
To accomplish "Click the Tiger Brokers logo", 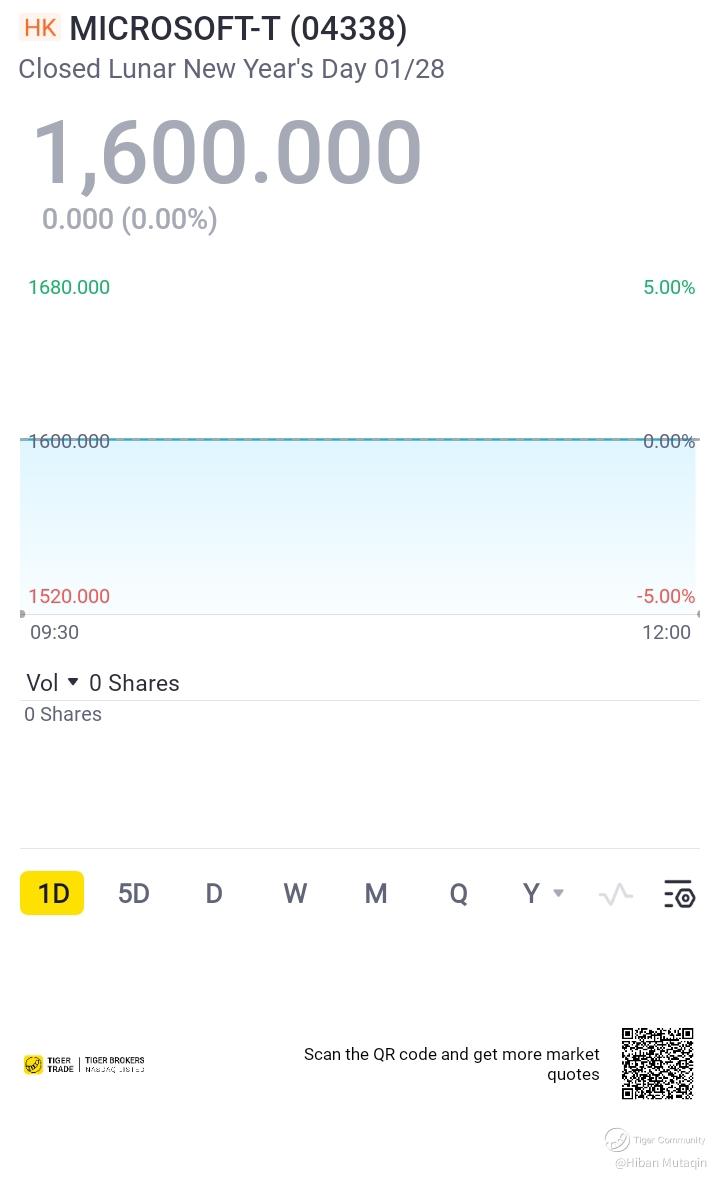I will click(x=114, y=1065).
